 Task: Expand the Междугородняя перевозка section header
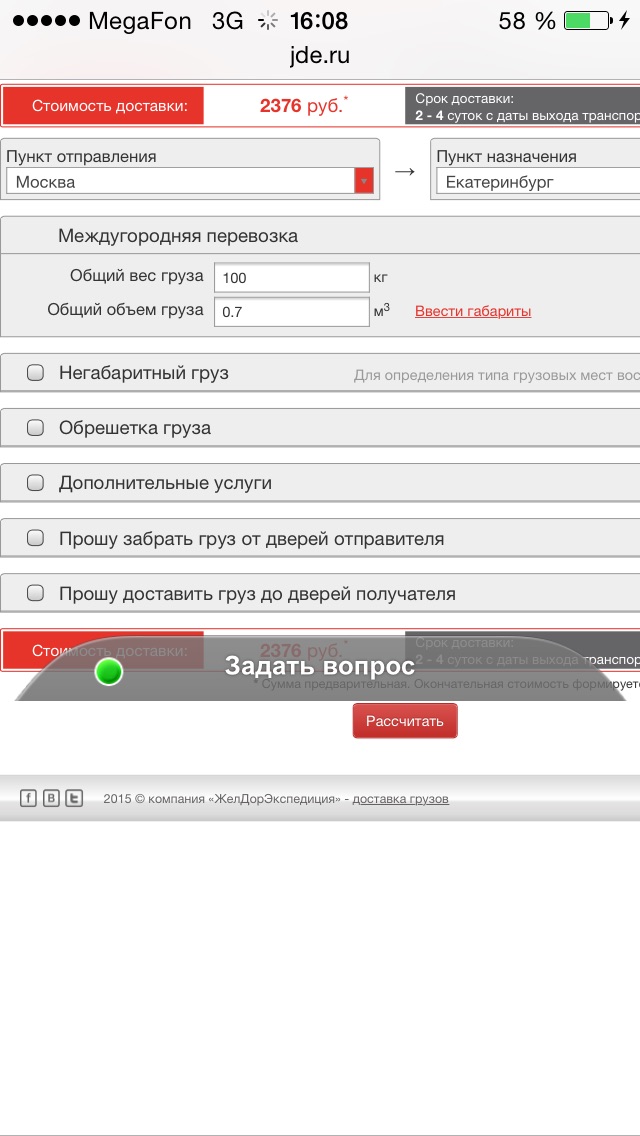tap(178, 237)
